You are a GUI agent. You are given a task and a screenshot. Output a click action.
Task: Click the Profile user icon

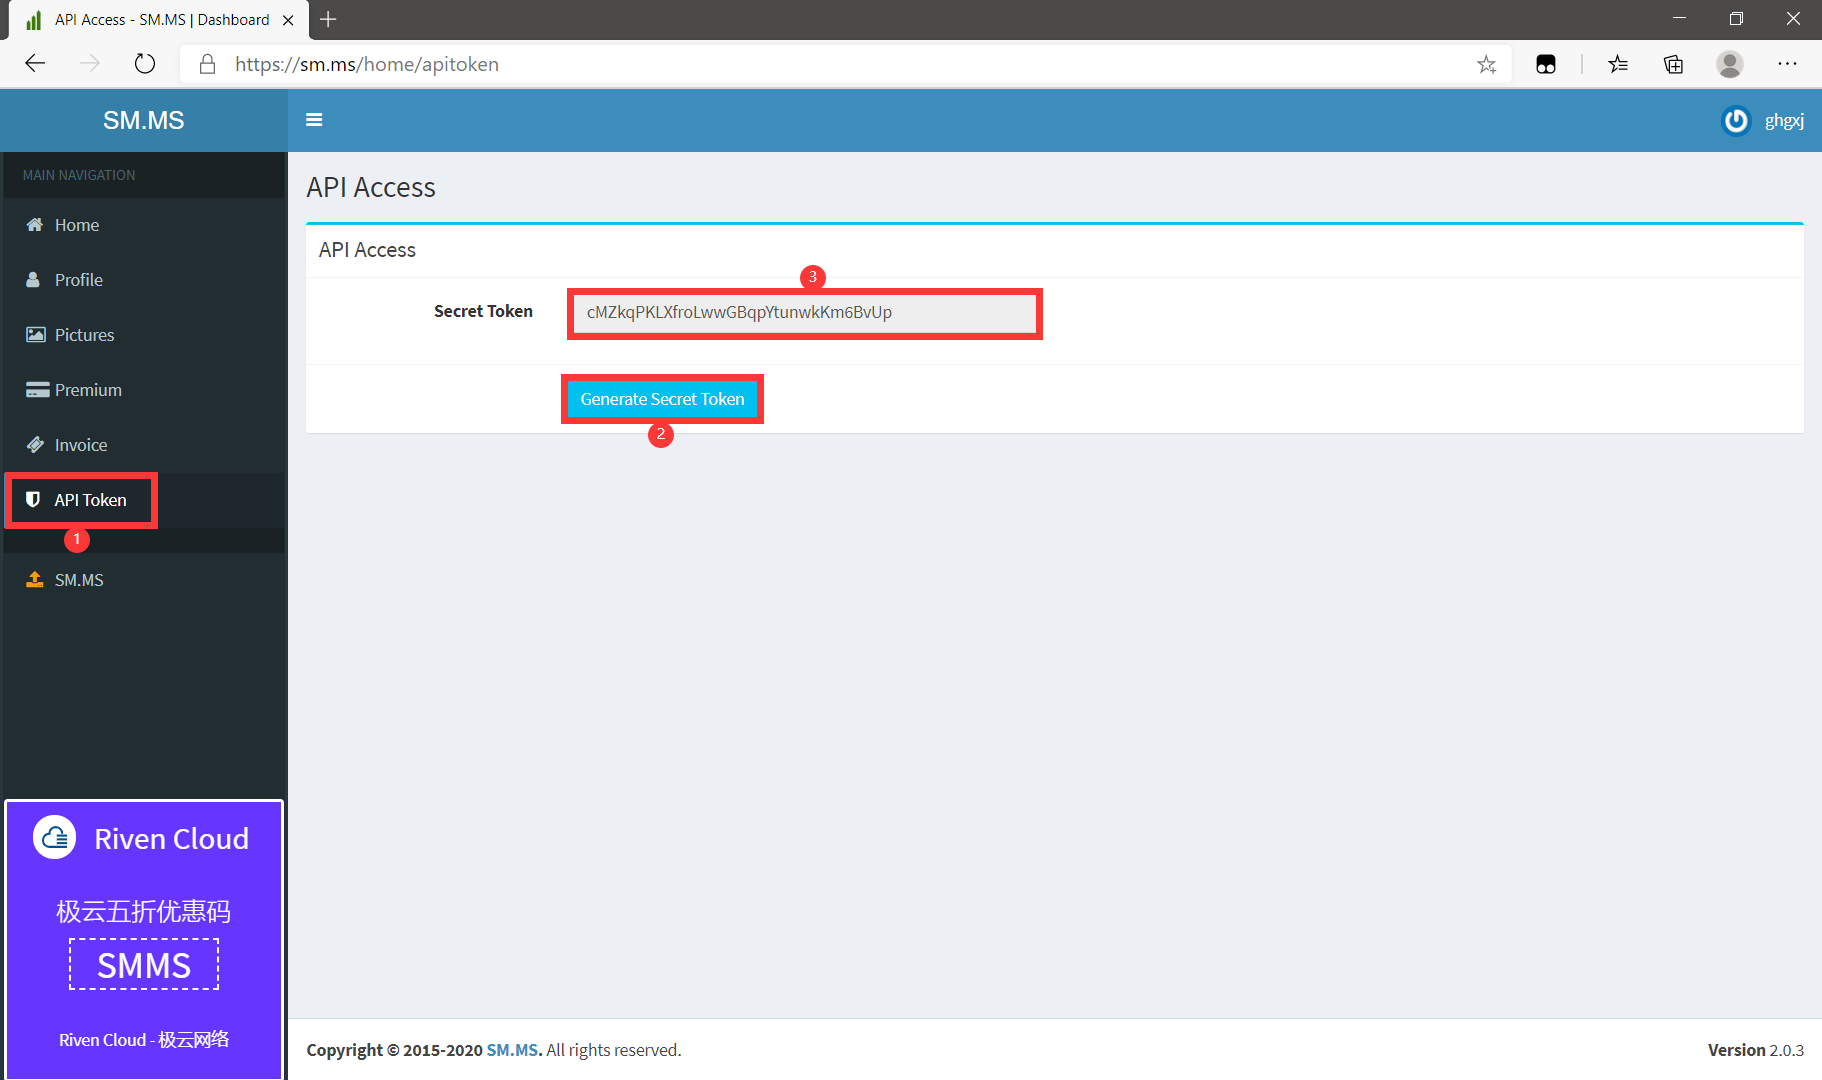[x=33, y=280]
